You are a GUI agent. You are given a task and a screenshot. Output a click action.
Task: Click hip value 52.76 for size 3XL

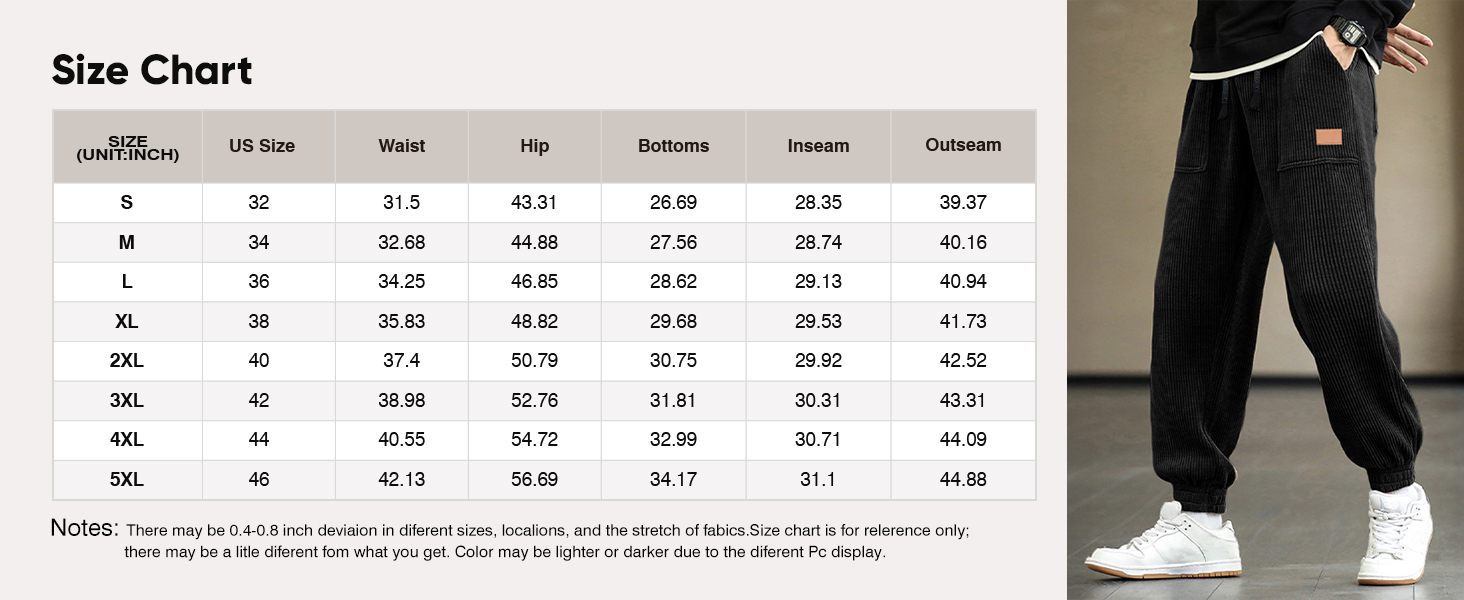coord(535,401)
